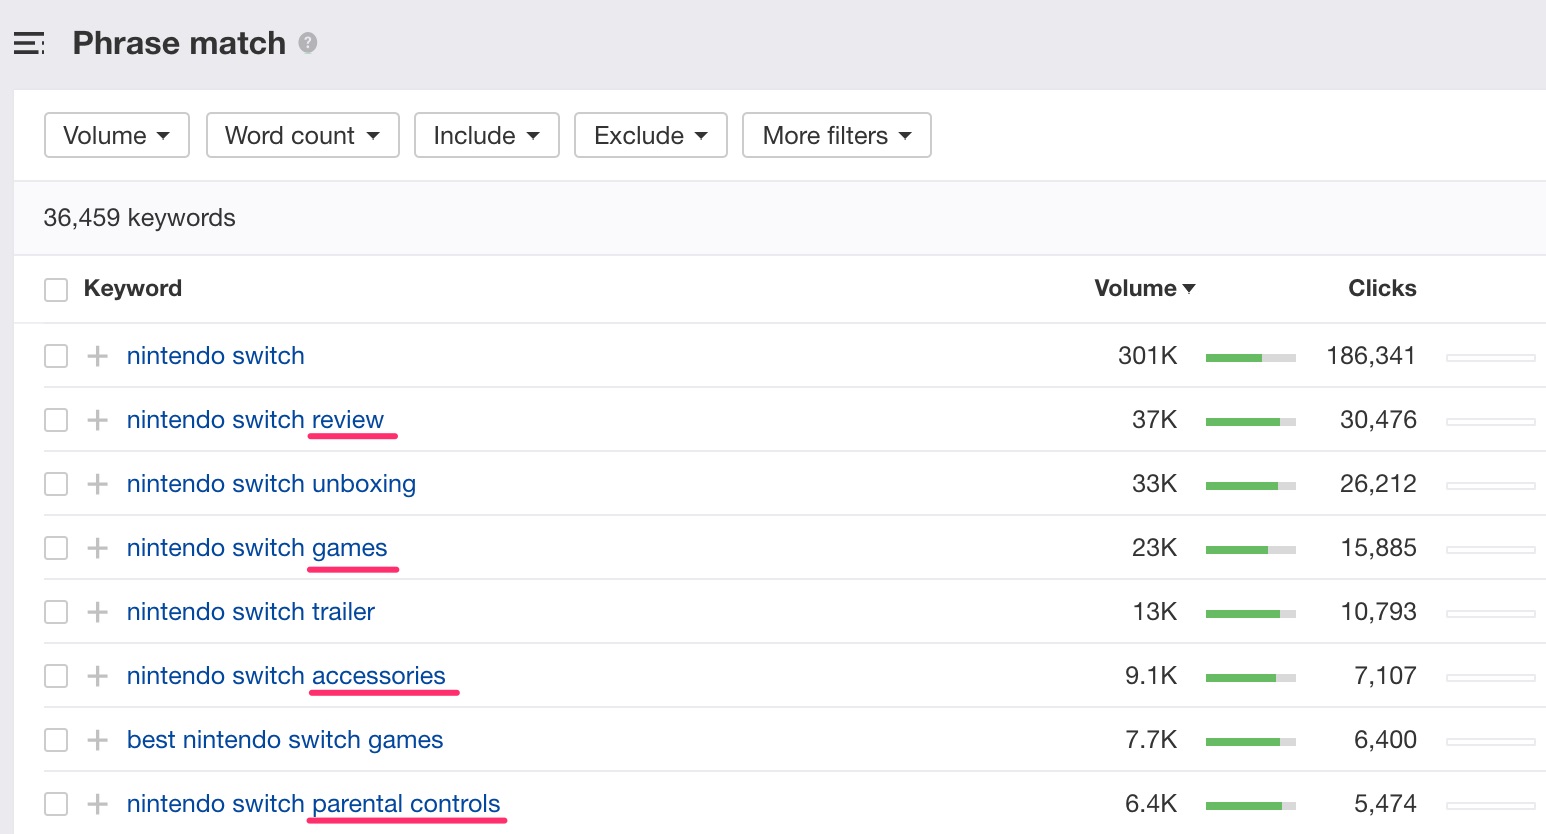
Task: Open the Volume filter dropdown
Action: (x=116, y=135)
